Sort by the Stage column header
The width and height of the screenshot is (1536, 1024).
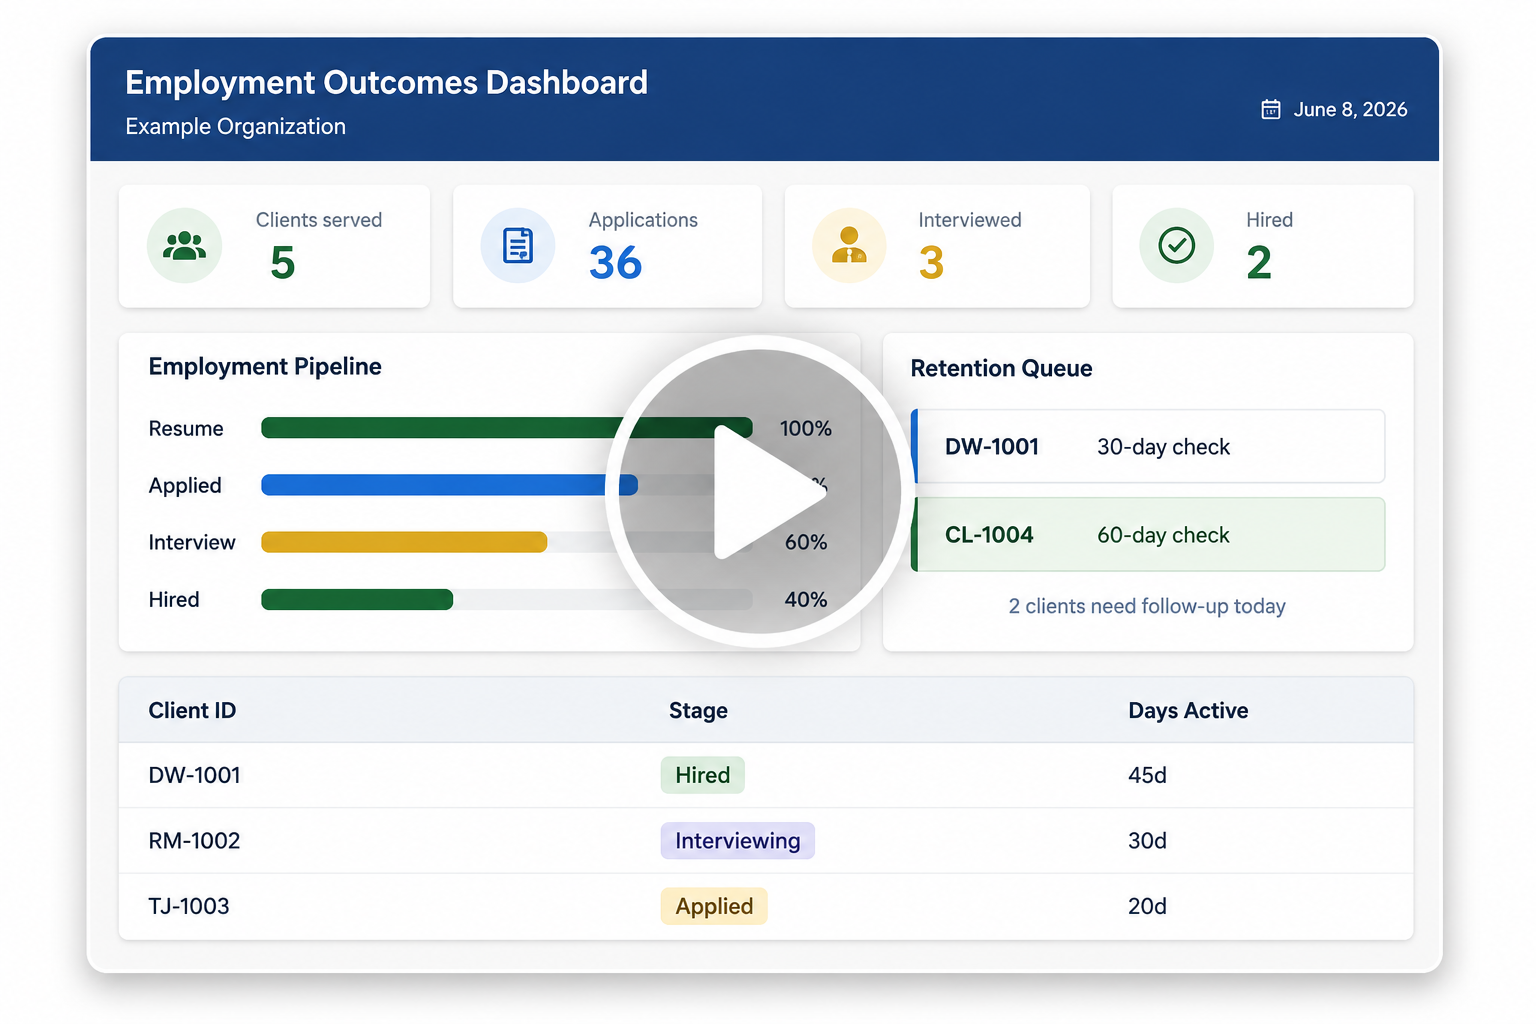[x=698, y=710]
